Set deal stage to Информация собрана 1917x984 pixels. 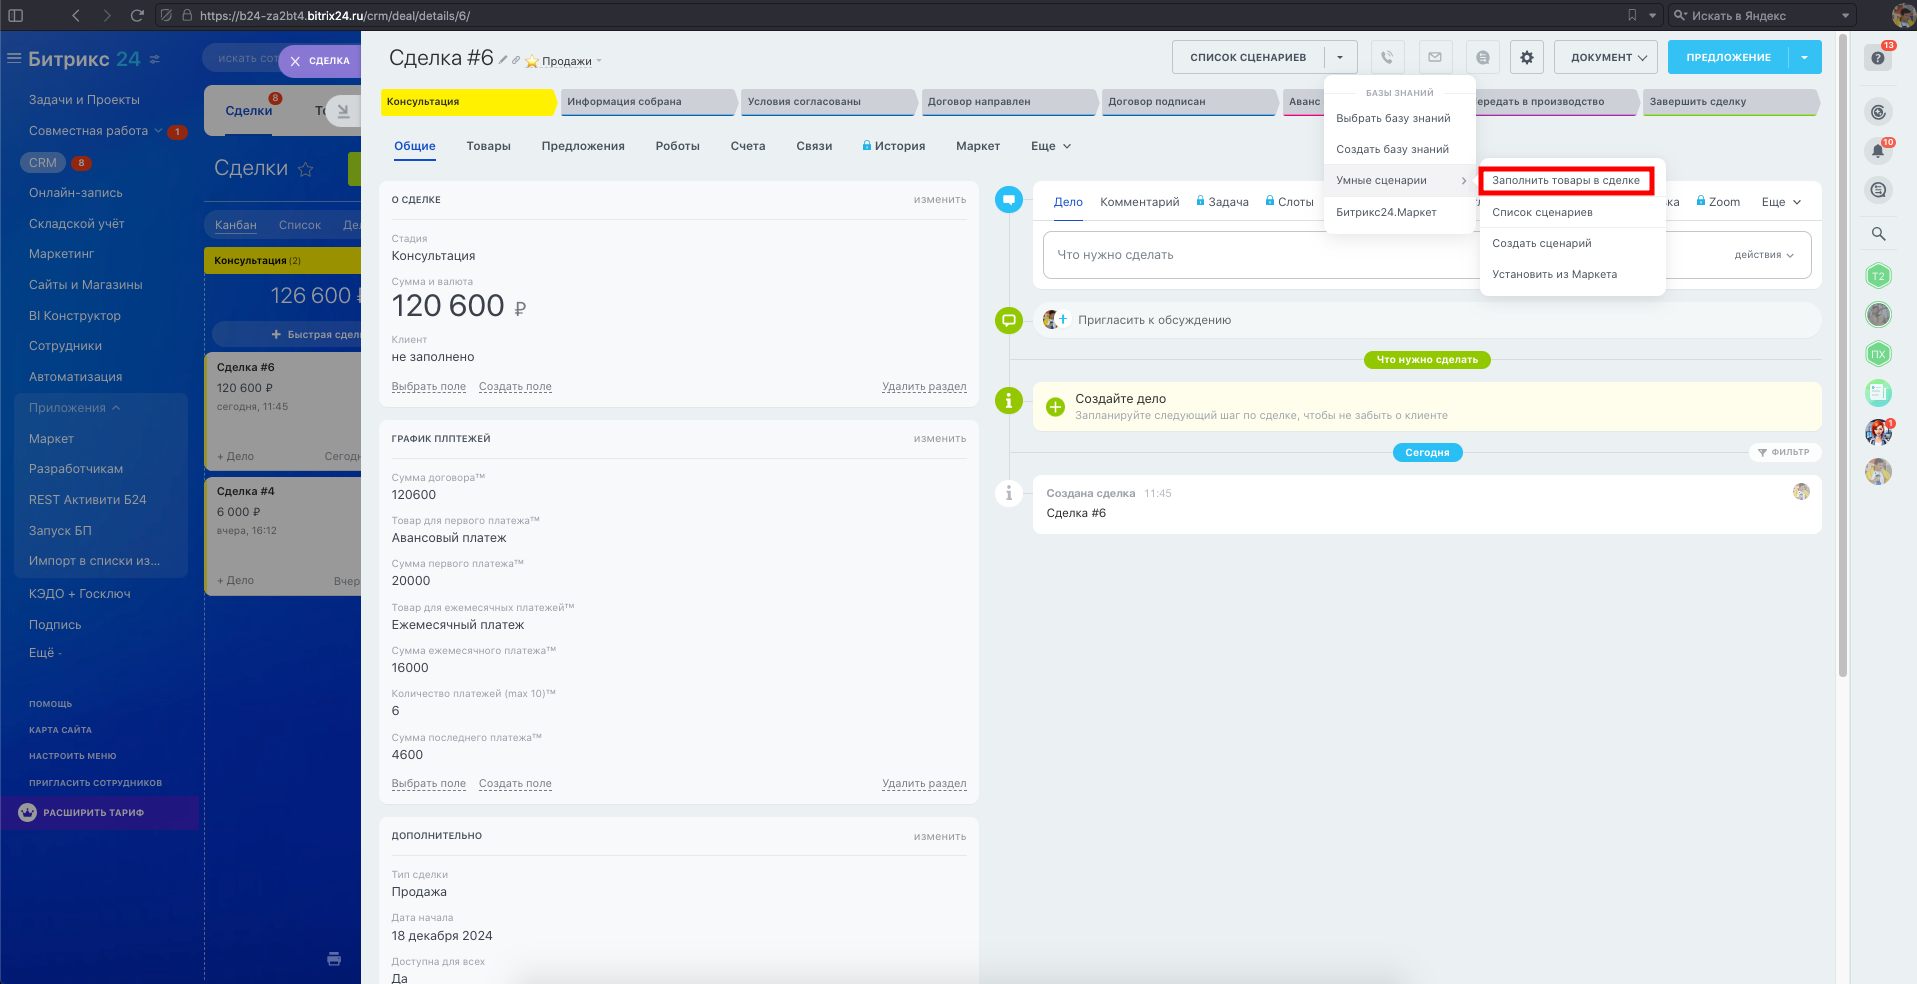[650, 102]
